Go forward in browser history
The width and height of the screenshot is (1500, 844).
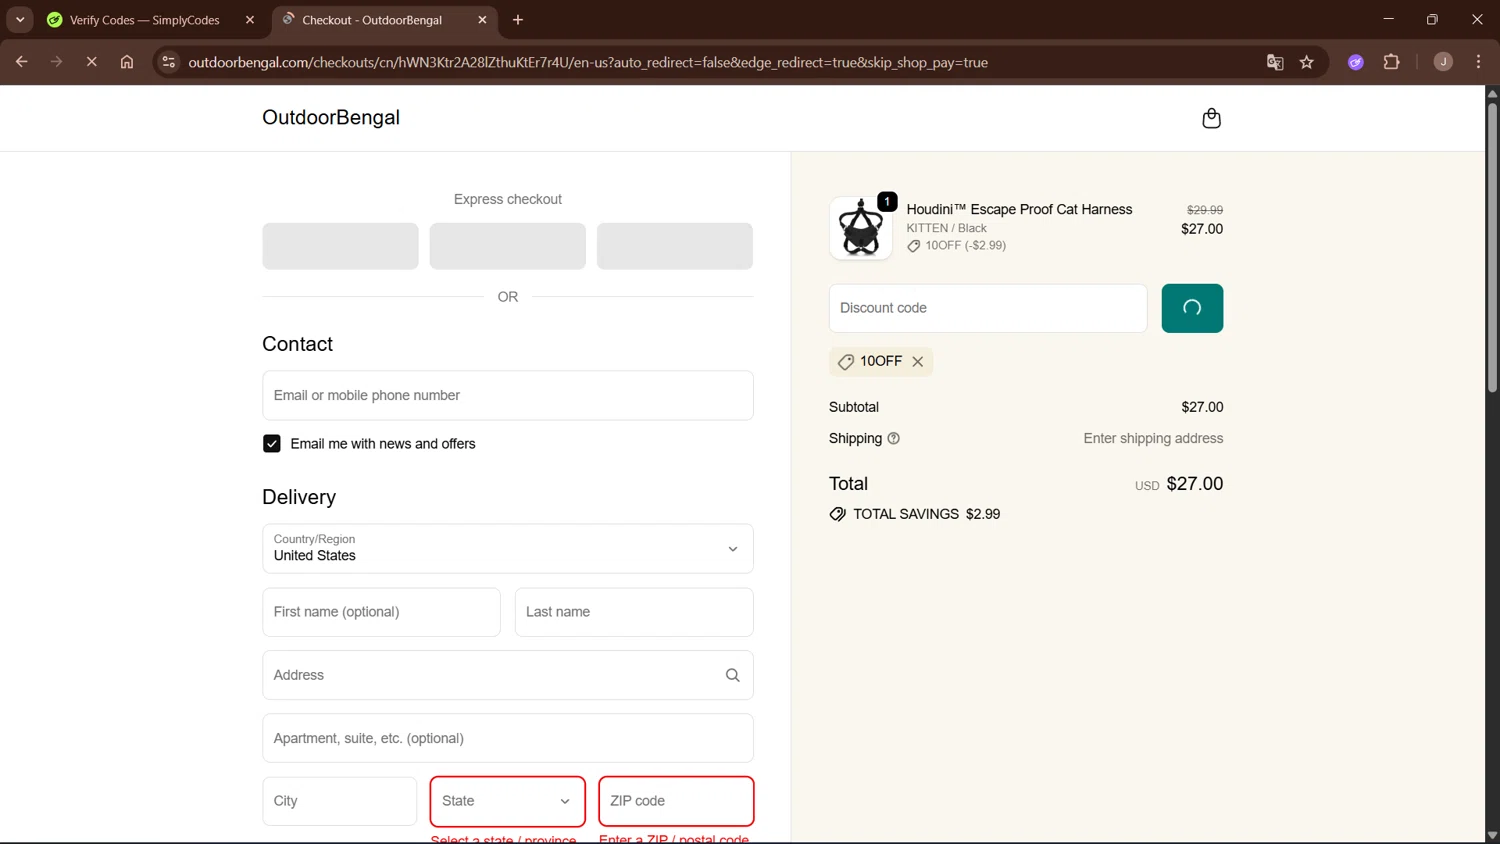pyautogui.click(x=56, y=62)
